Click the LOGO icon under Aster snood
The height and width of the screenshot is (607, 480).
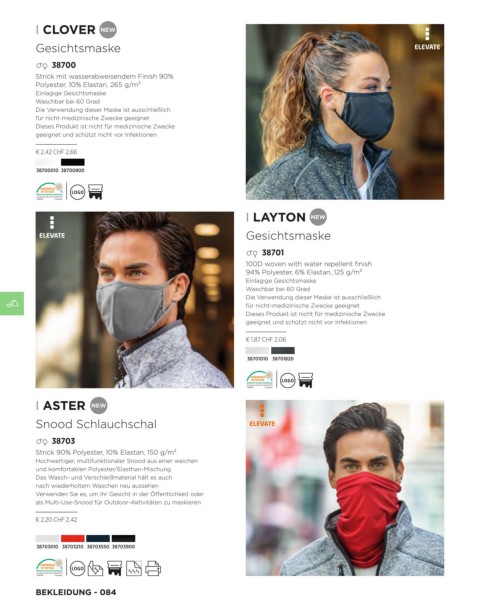click(x=77, y=568)
